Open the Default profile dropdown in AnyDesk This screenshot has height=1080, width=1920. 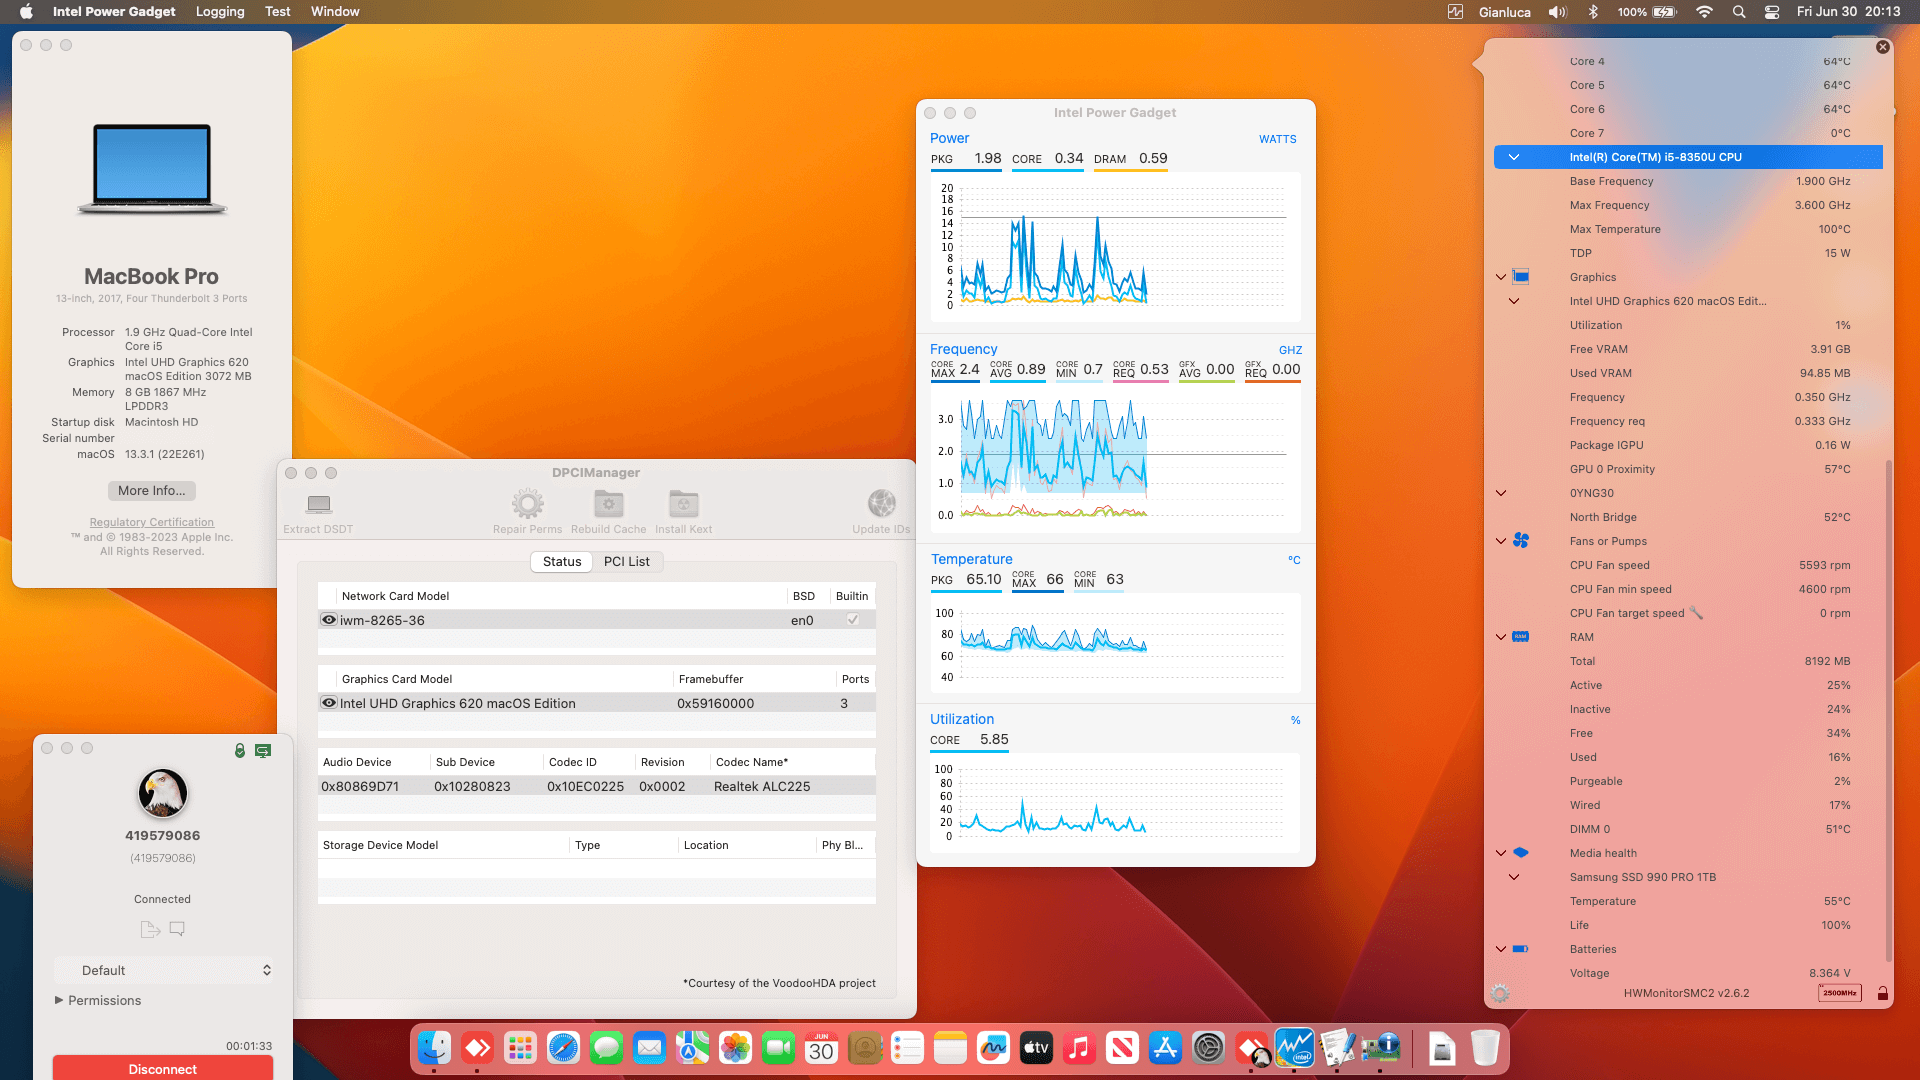pos(164,970)
